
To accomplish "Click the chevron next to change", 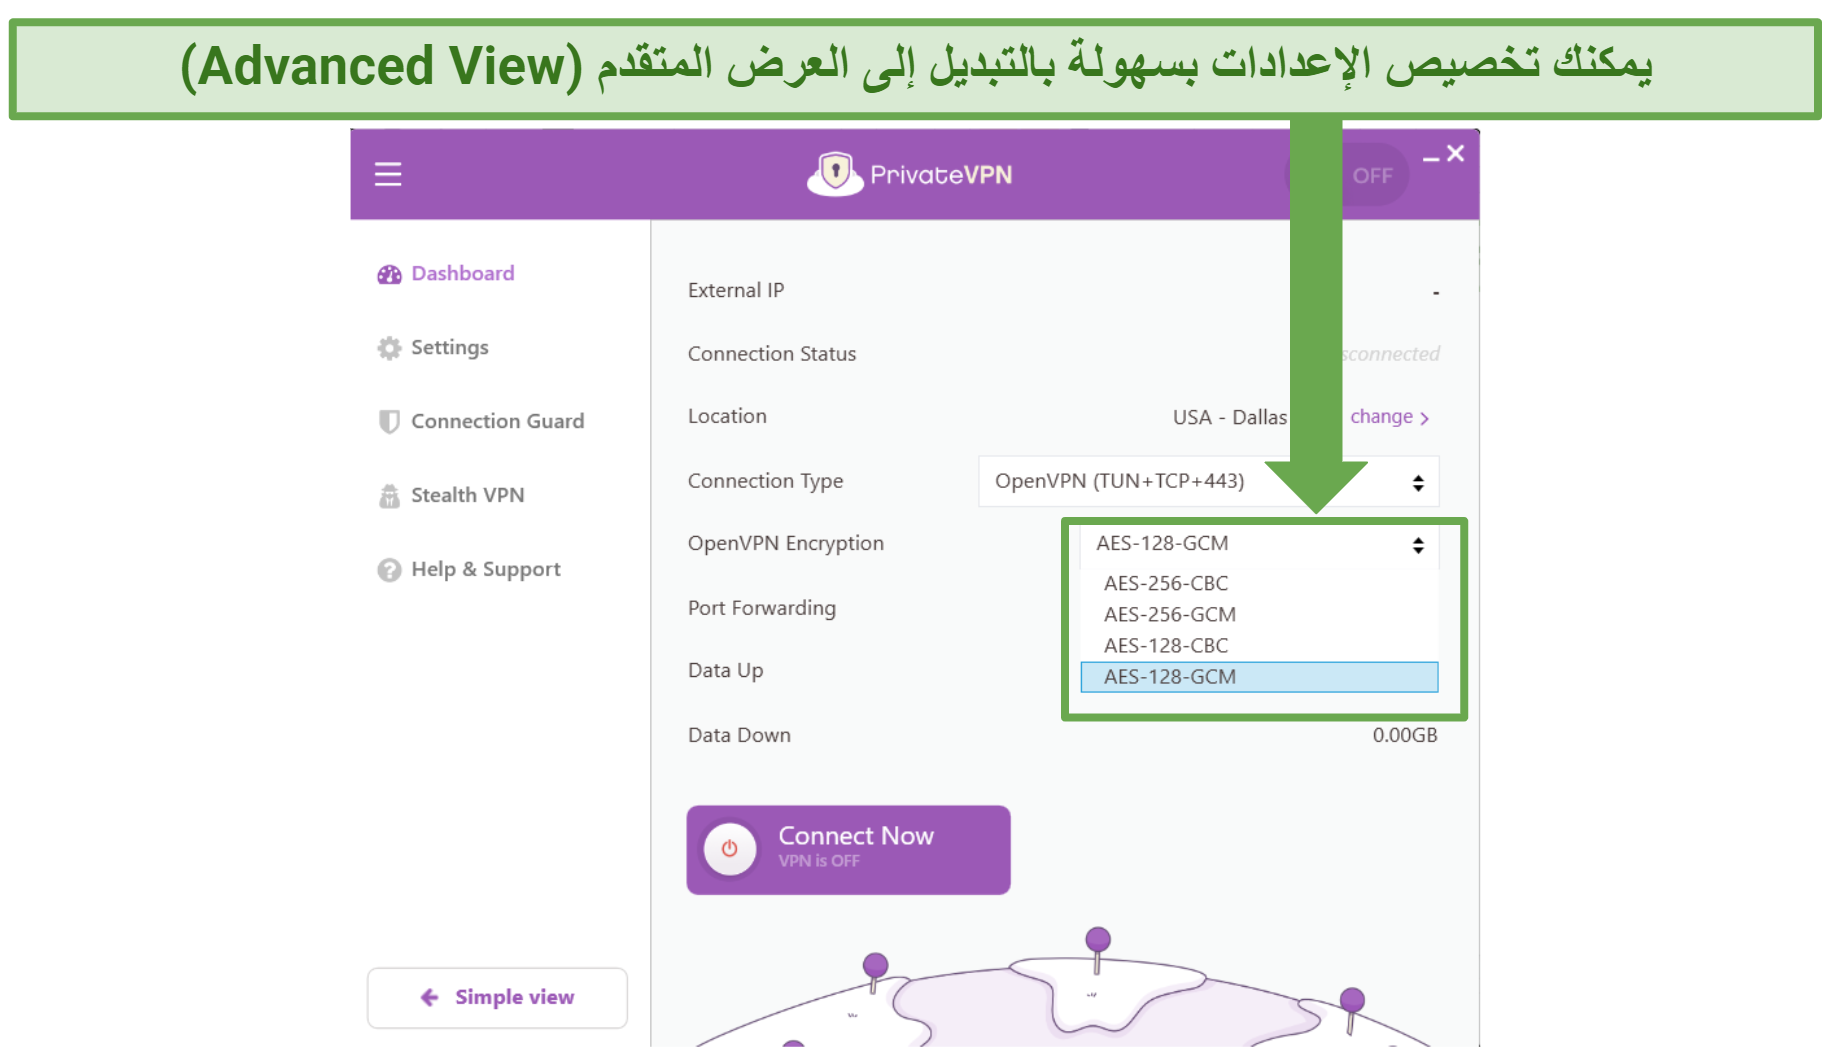I will (1425, 418).
